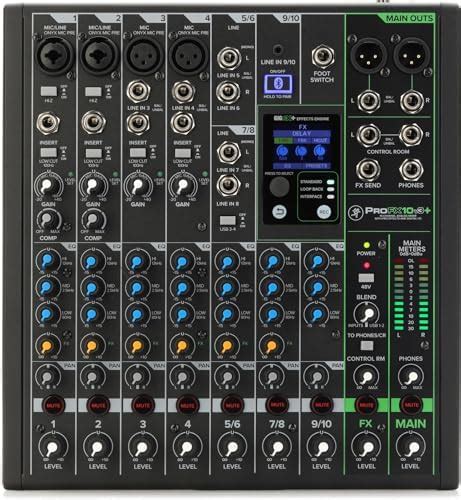
Task: Click channel 2 Insert jack
Action: point(94,123)
